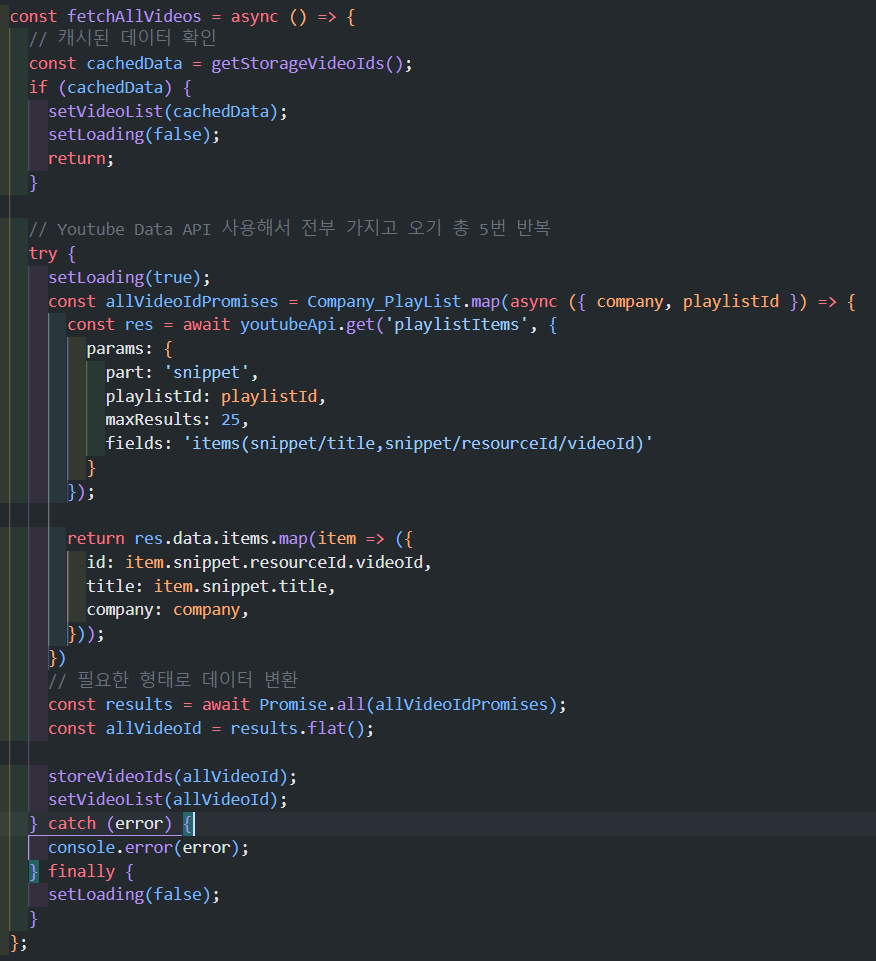Click the standalone 'return;' statement
The height and width of the screenshot is (961, 876).
click(x=81, y=159)
